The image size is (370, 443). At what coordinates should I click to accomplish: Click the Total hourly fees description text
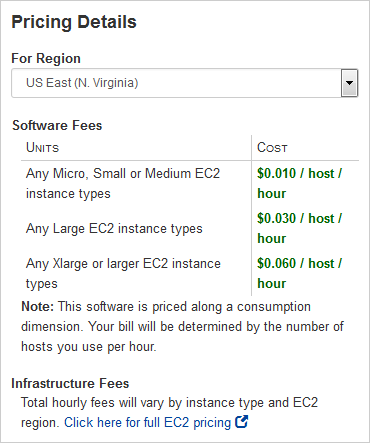pyautogui.click(x=169, y=412)
